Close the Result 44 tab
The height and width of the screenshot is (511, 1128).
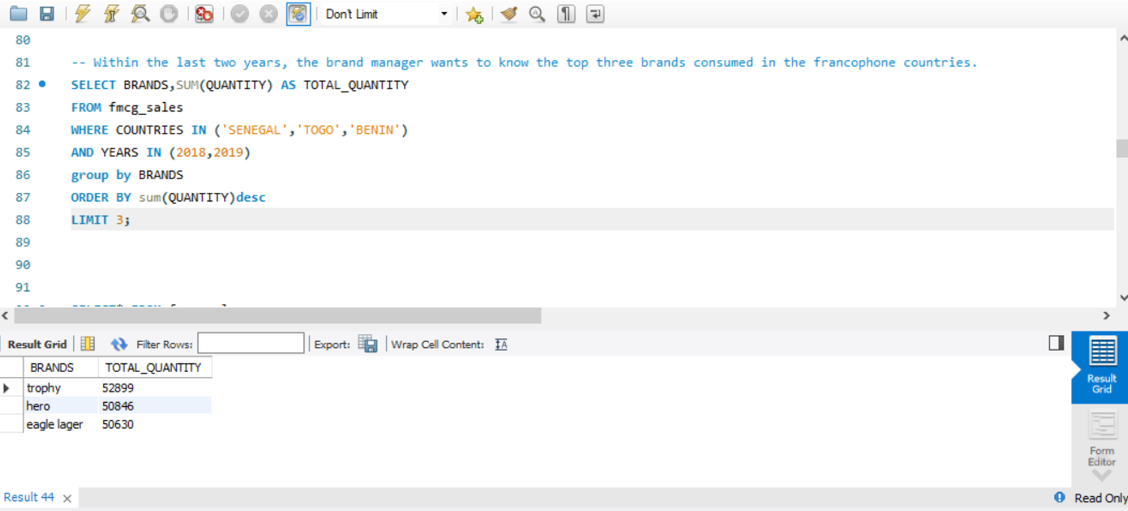point(67,498)
